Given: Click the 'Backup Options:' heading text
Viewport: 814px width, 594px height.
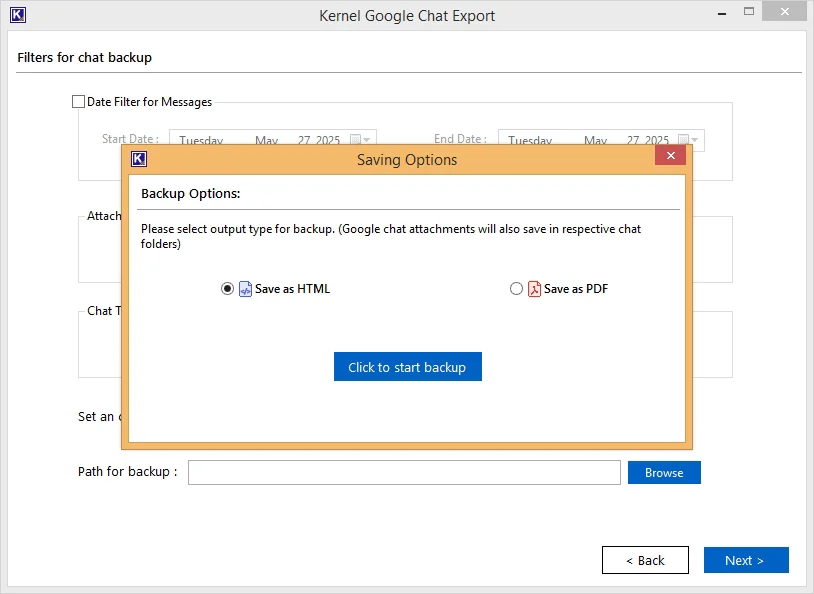Looking at the screenshot, I should [191, 194].
